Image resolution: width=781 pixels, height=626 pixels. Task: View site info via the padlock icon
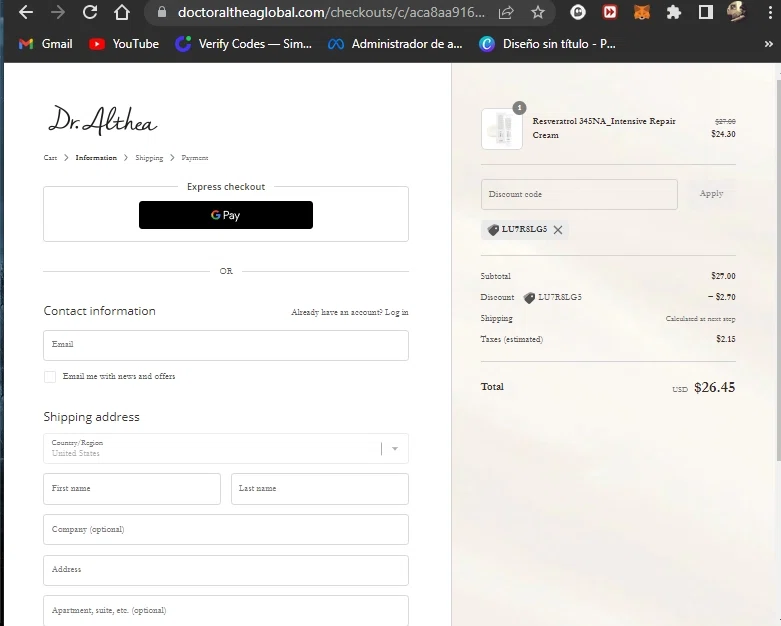(161, 12)
